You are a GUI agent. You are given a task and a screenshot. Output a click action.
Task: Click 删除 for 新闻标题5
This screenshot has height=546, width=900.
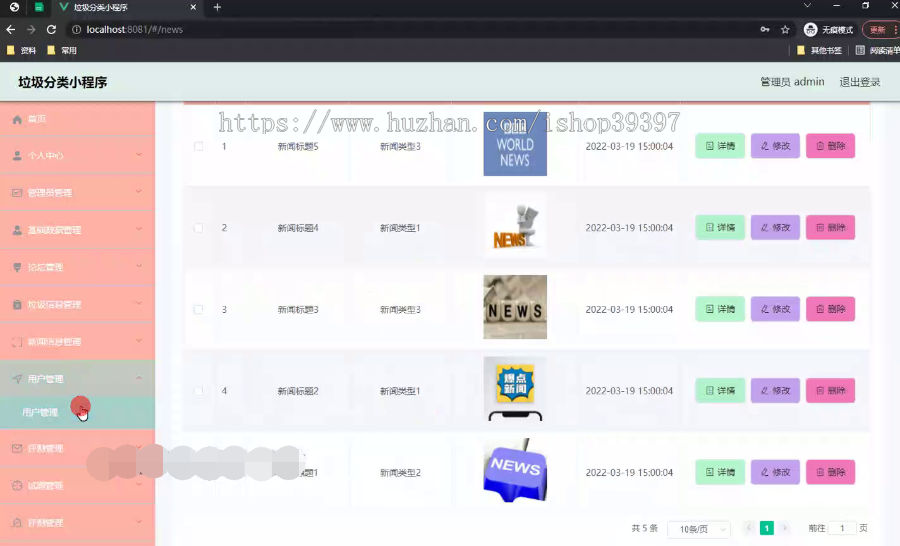coord(830,146)
